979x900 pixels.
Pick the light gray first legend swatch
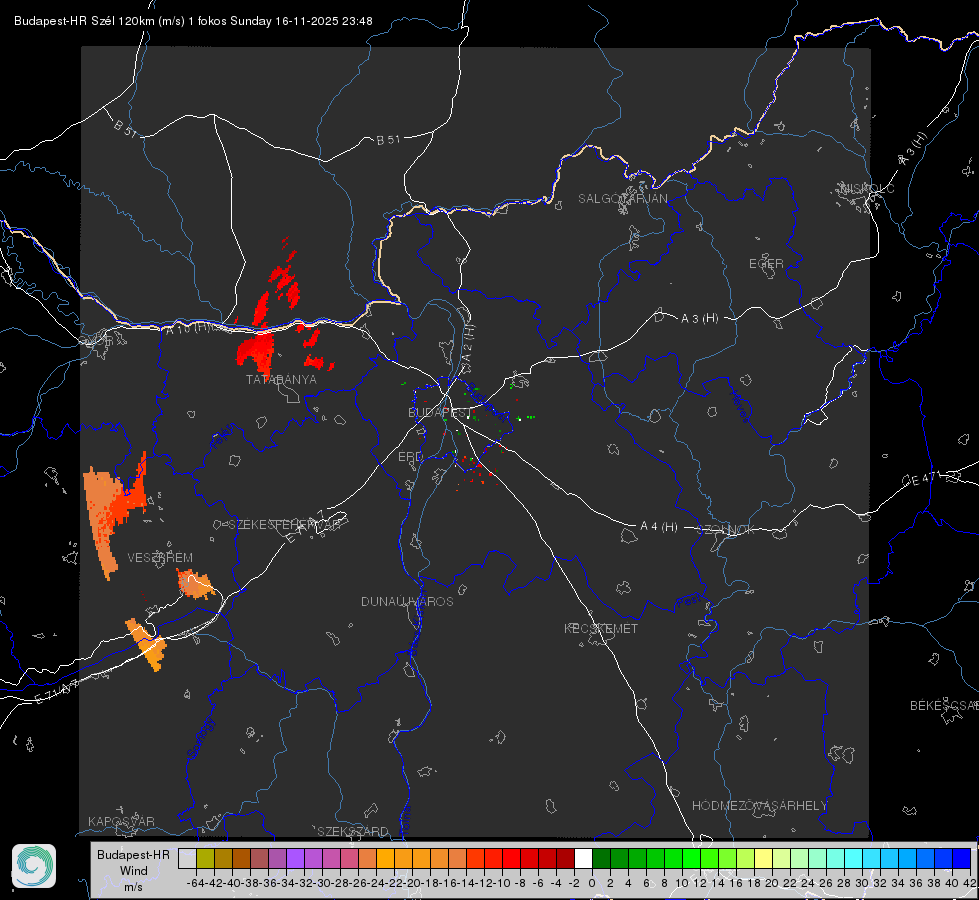pos(187,859)
